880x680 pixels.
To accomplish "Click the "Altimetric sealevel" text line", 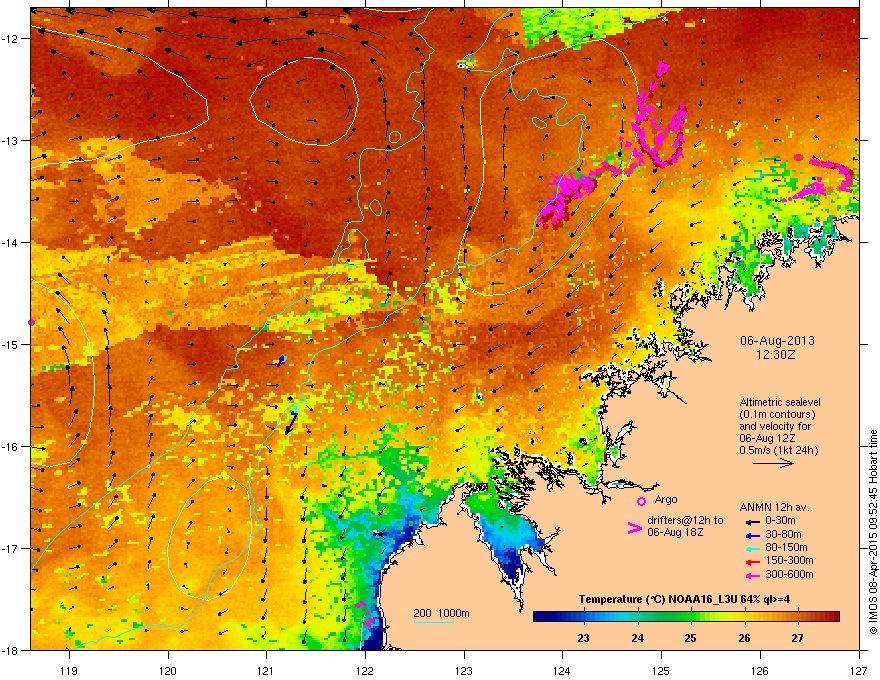I will point(780,402).
